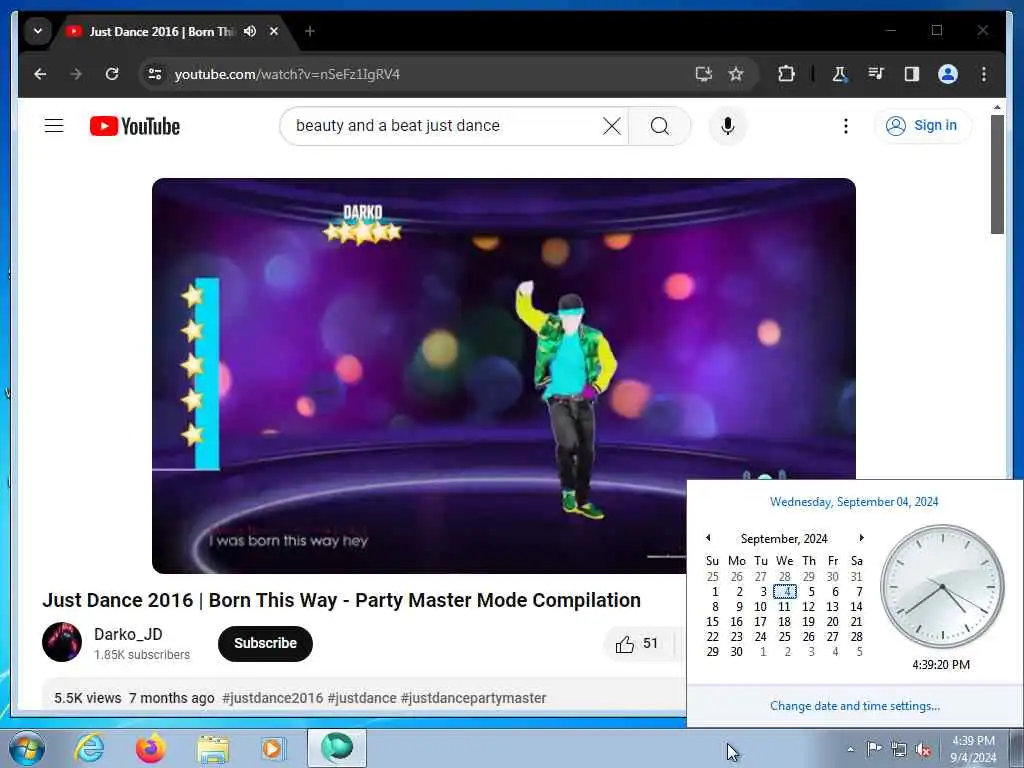Clear the YouTube search query
1024x768 pixels.
612,125
